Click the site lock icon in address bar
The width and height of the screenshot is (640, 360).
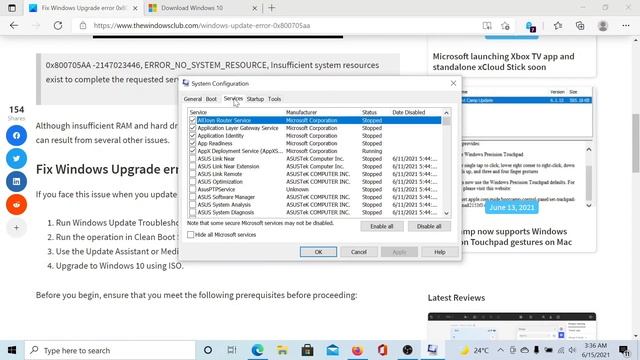(x=83, y=25)
